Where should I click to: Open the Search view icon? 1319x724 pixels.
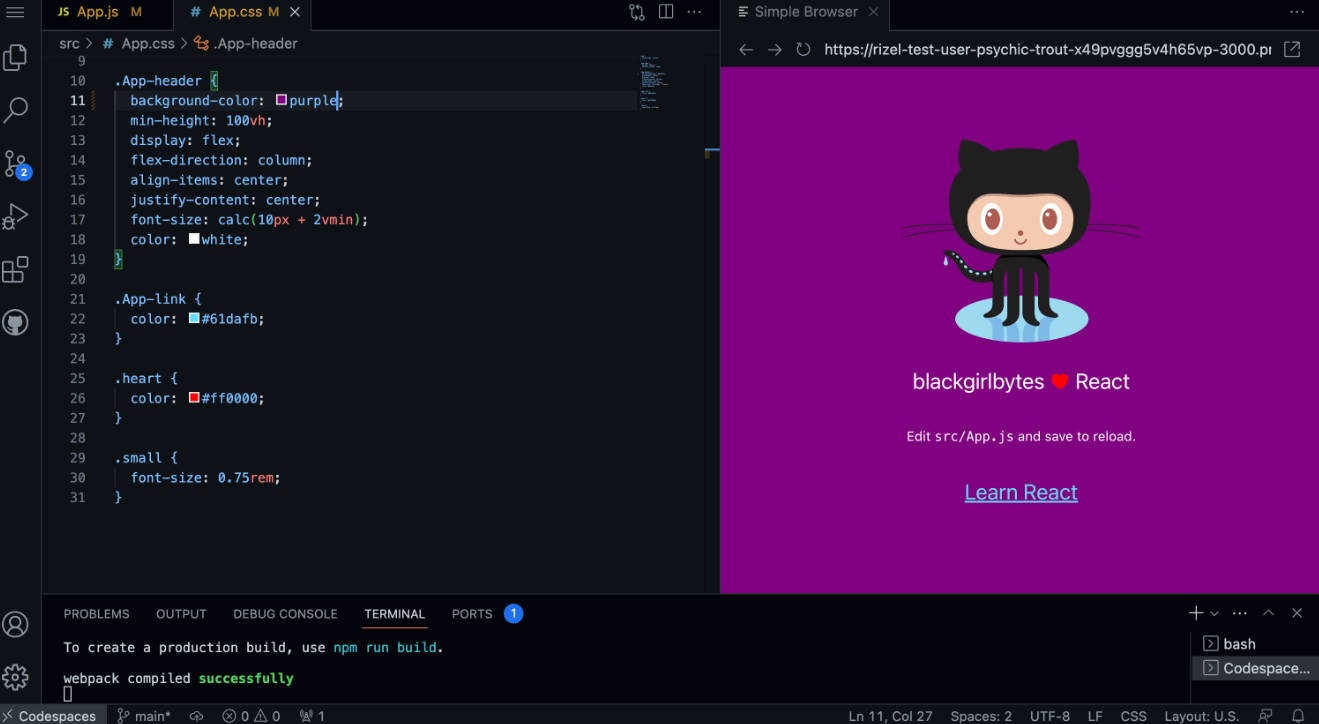(16, 110)
